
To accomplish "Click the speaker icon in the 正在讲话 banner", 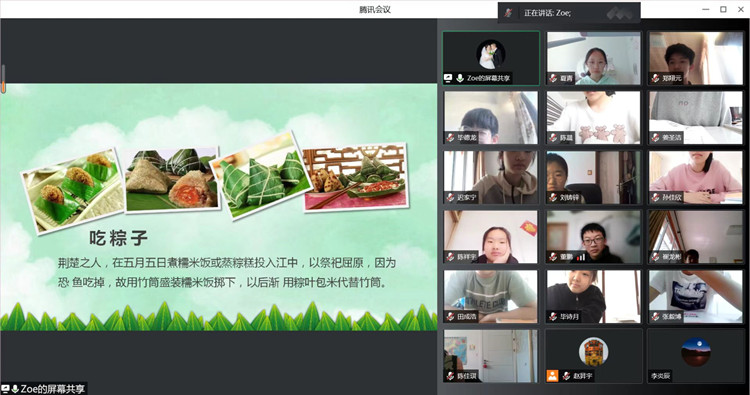I will click(x=508, y=13).
